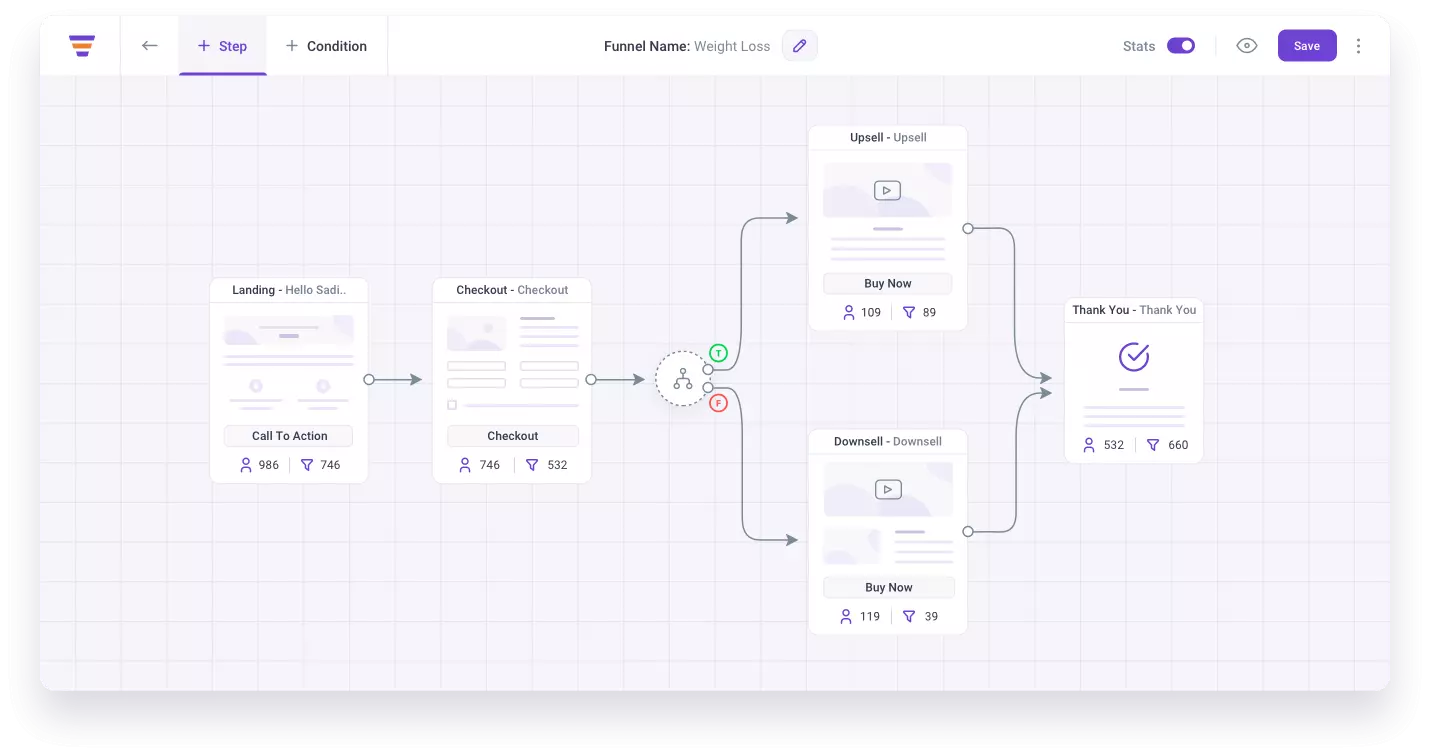Viewport: 1430px width, 756px height.
Task: Open the funnel preview with the eye icon
Action: 1246,45
